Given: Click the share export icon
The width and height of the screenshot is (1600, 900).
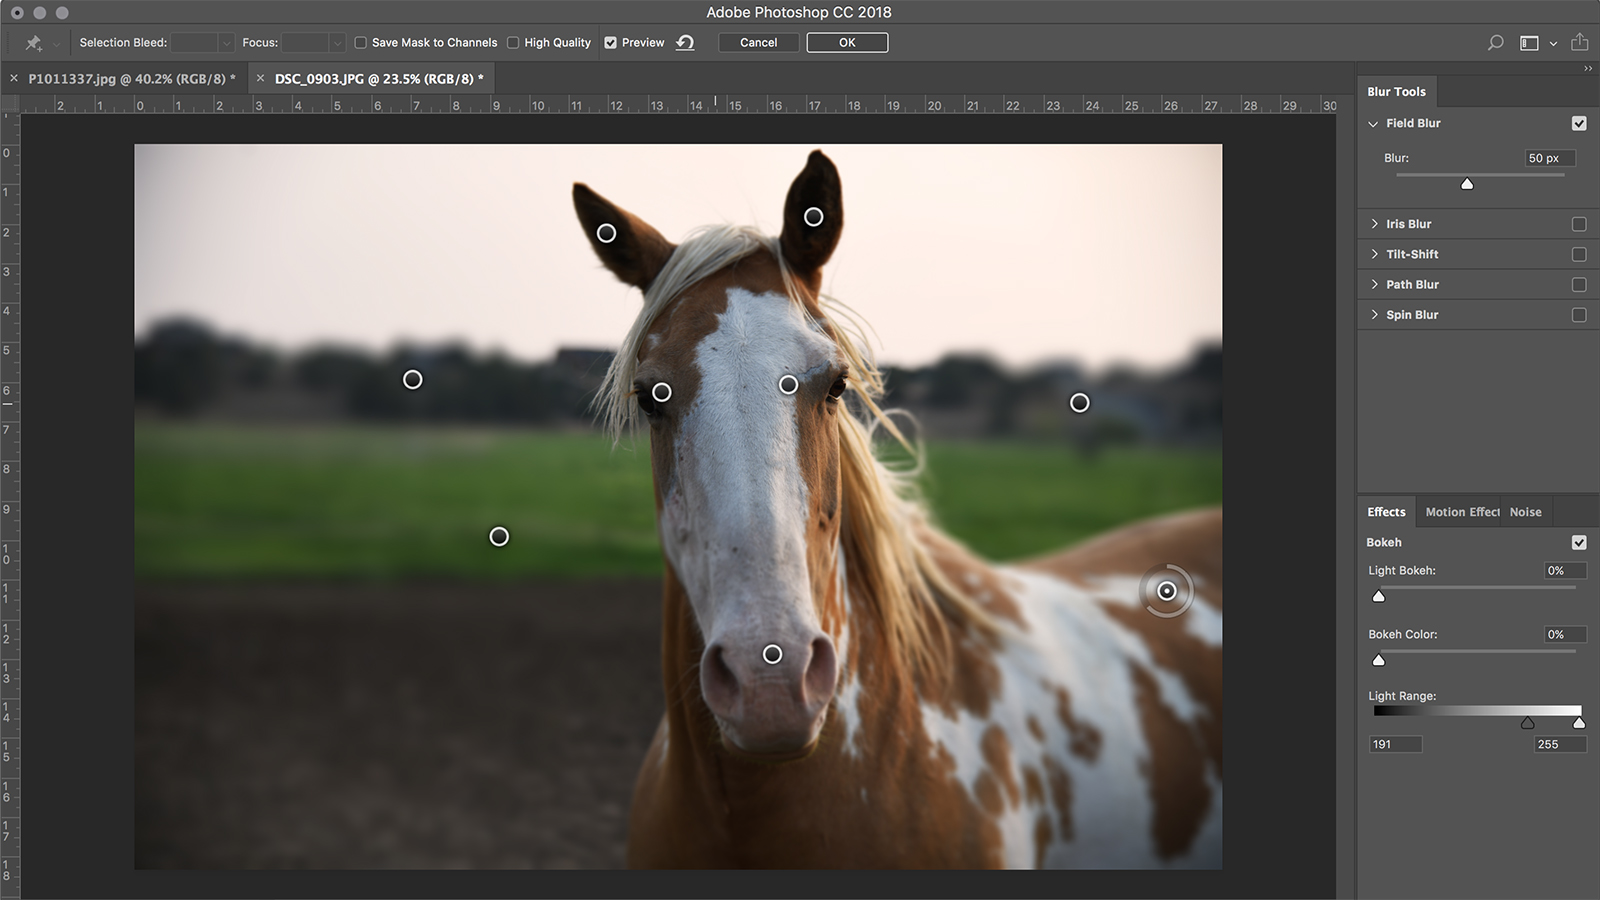Looking at the screenshot, I should coord(1580,42).
